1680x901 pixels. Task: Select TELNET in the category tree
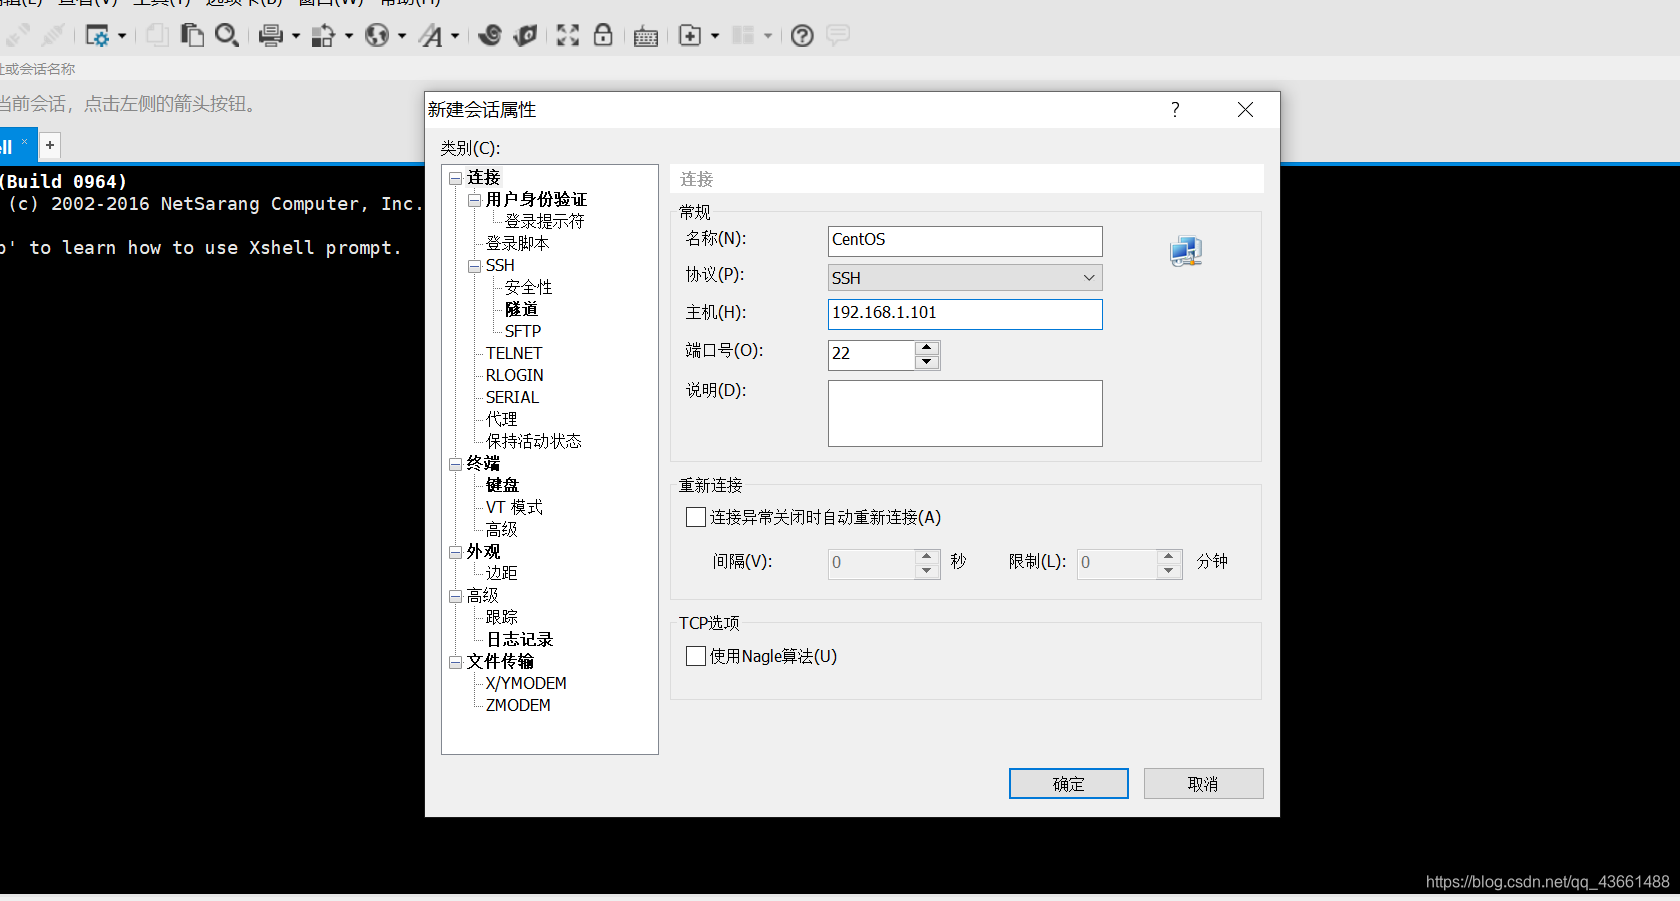(514, 354)
